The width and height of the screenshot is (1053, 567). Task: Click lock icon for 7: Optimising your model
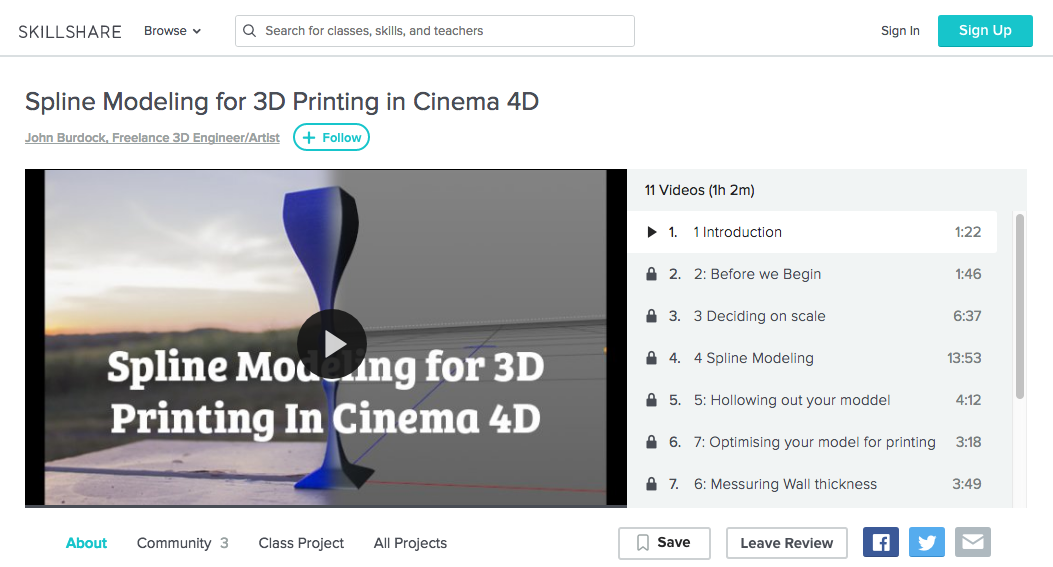[651, 442]
